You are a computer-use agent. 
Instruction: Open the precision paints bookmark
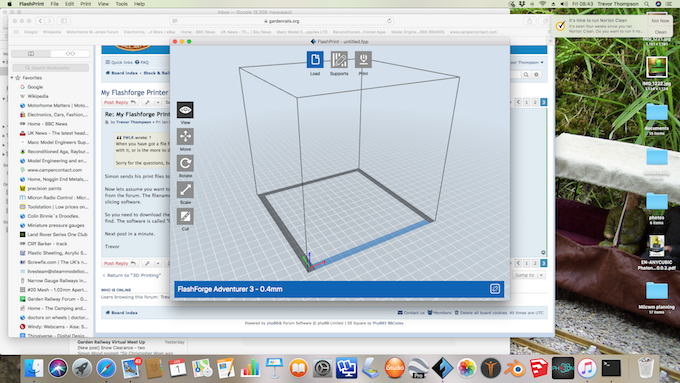[x=44, y=188]
